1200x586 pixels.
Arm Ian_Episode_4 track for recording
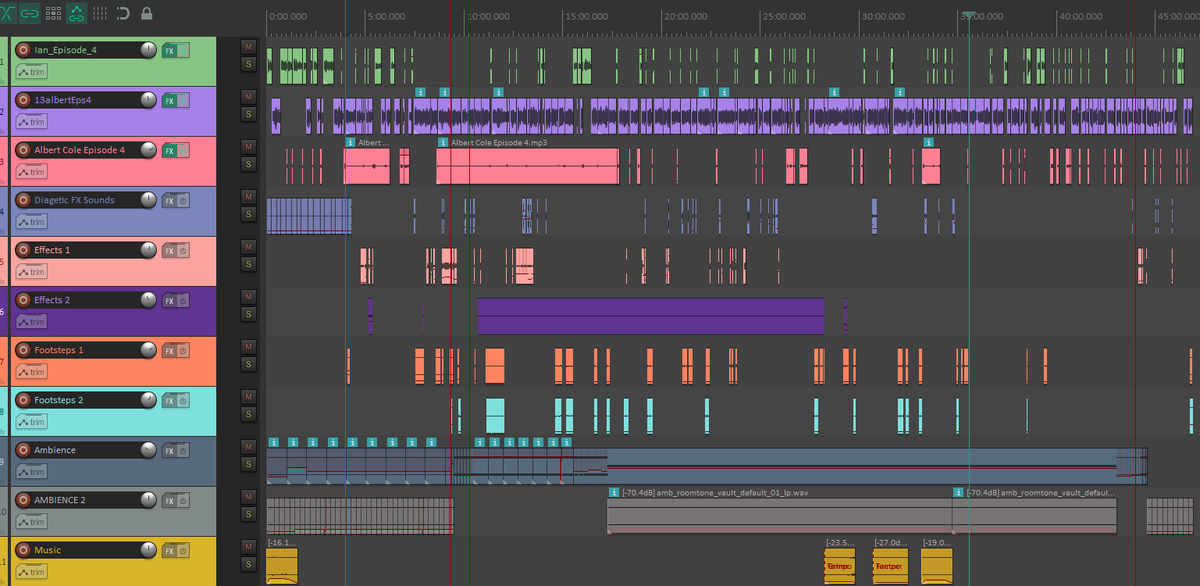[23, 50]
